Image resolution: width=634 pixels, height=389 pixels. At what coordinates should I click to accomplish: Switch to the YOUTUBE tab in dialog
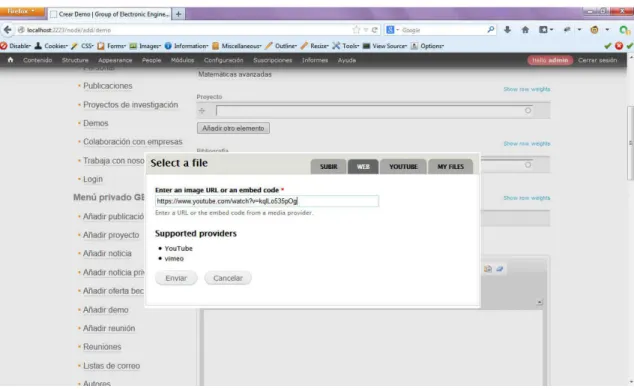tap(403, 167)
